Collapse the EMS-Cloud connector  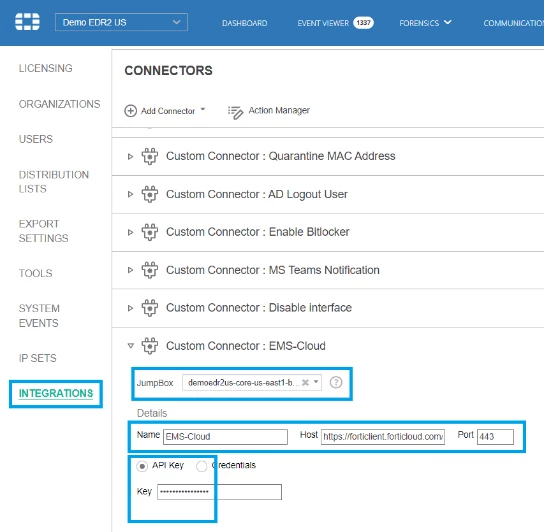[130, 346]
